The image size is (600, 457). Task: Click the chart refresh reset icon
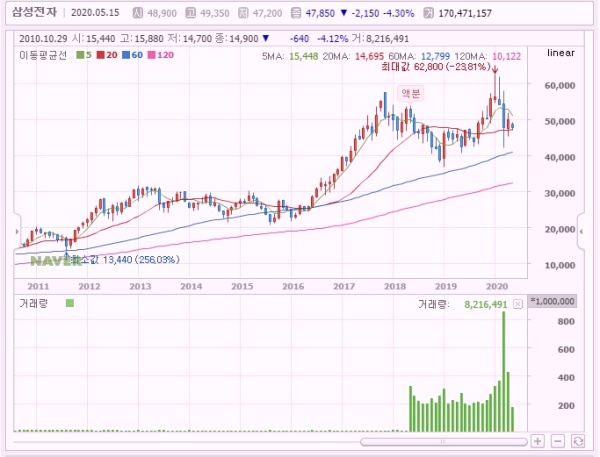tap(577, 441)
